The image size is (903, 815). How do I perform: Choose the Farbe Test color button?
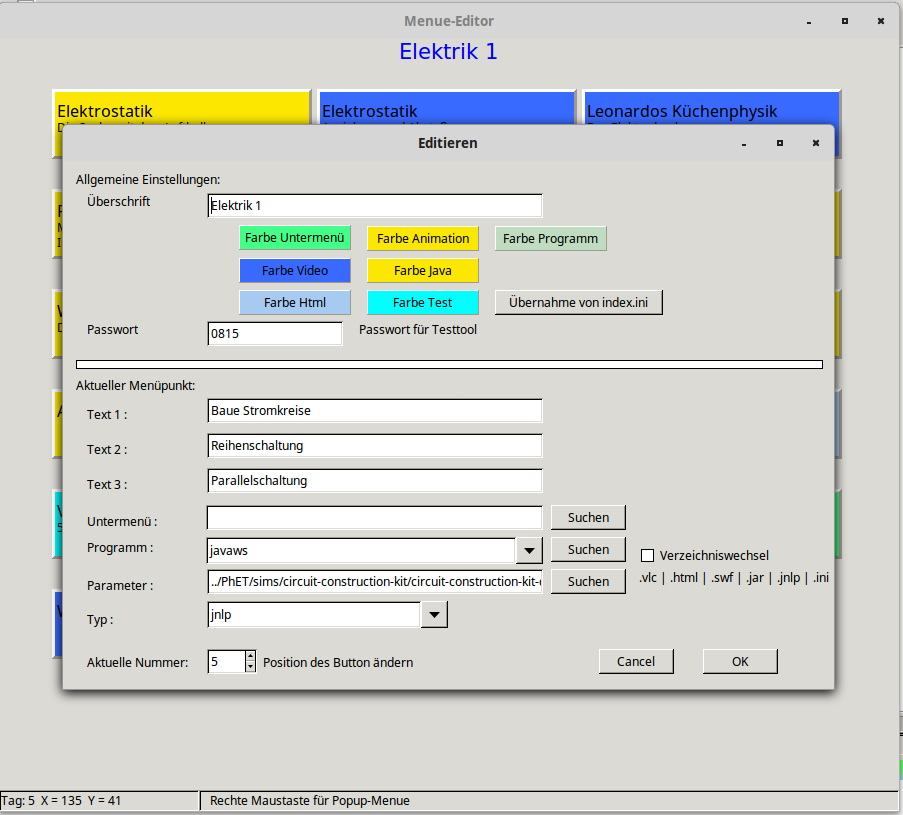423,302
